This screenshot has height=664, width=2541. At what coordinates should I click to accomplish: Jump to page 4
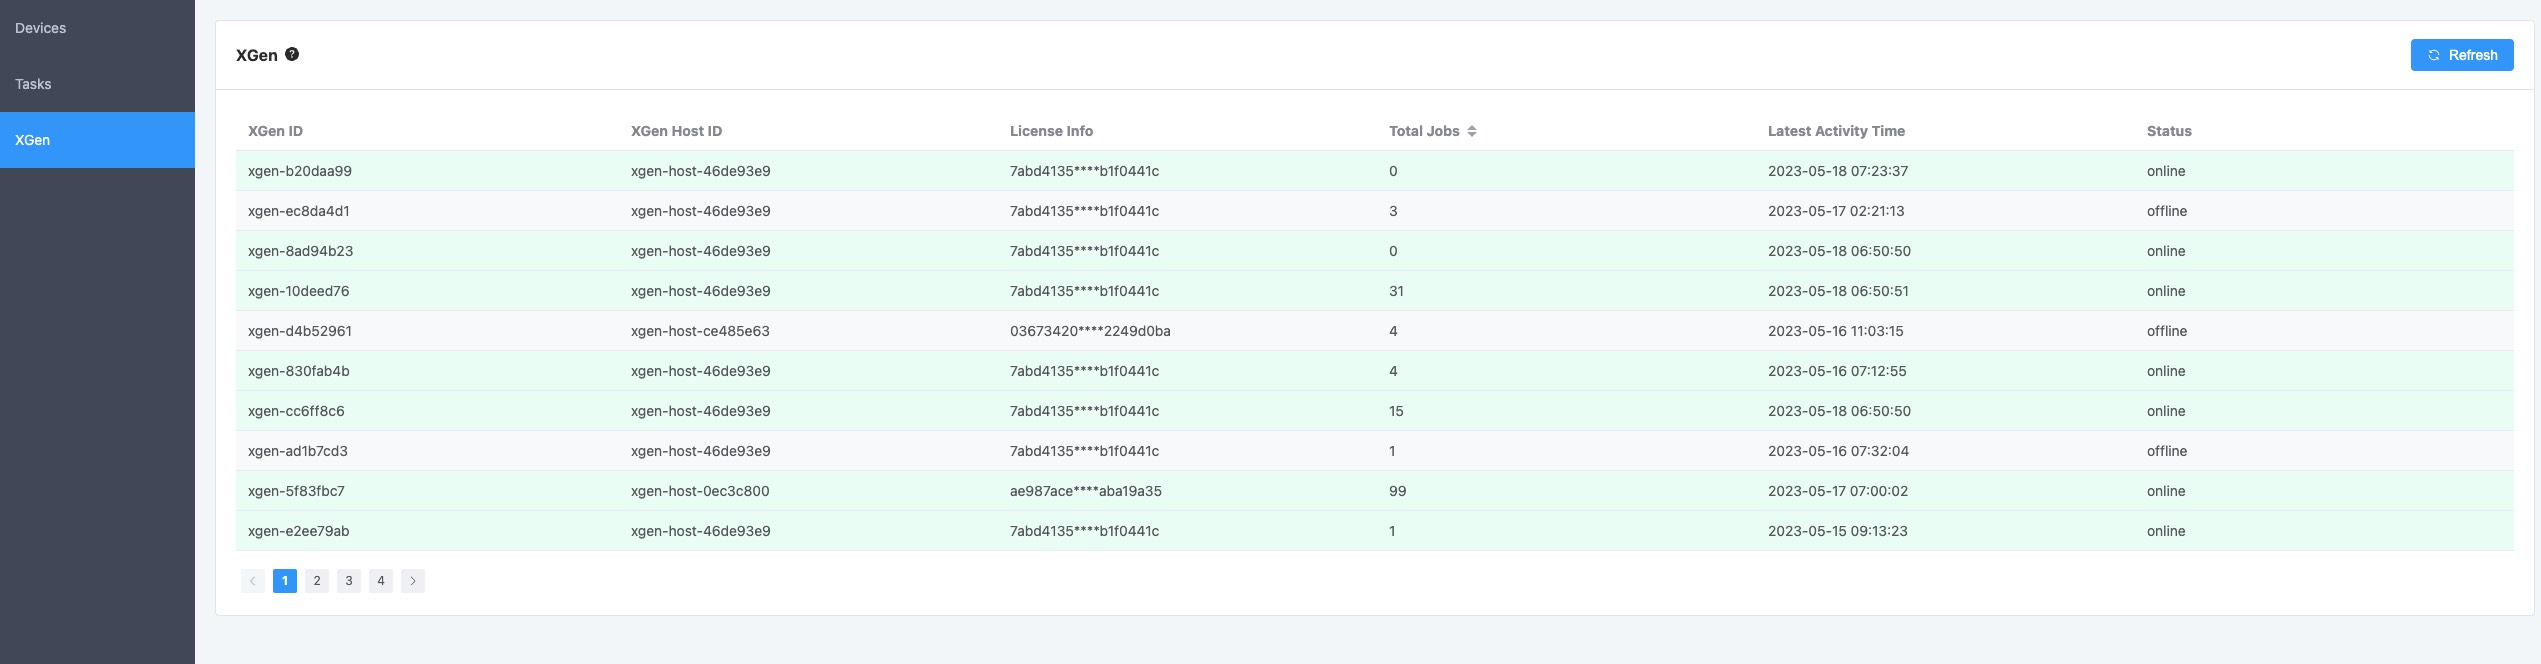point(381,581)
